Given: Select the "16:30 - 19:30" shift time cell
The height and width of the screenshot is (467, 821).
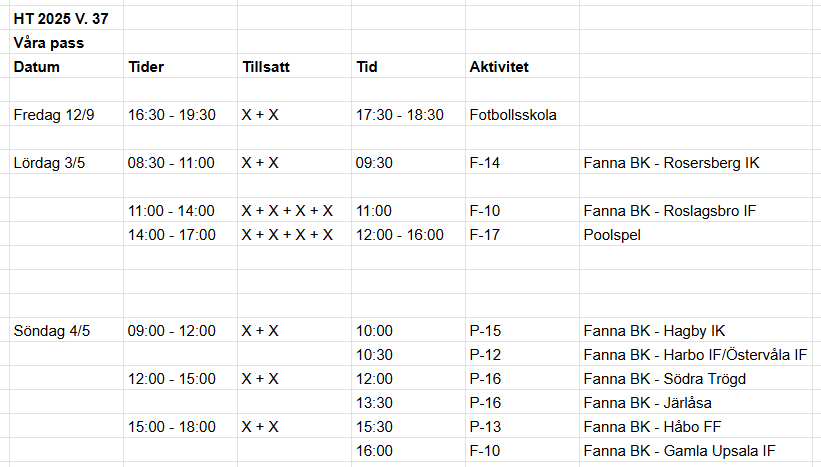Looking at the screenshot, I should click(172, 115).
